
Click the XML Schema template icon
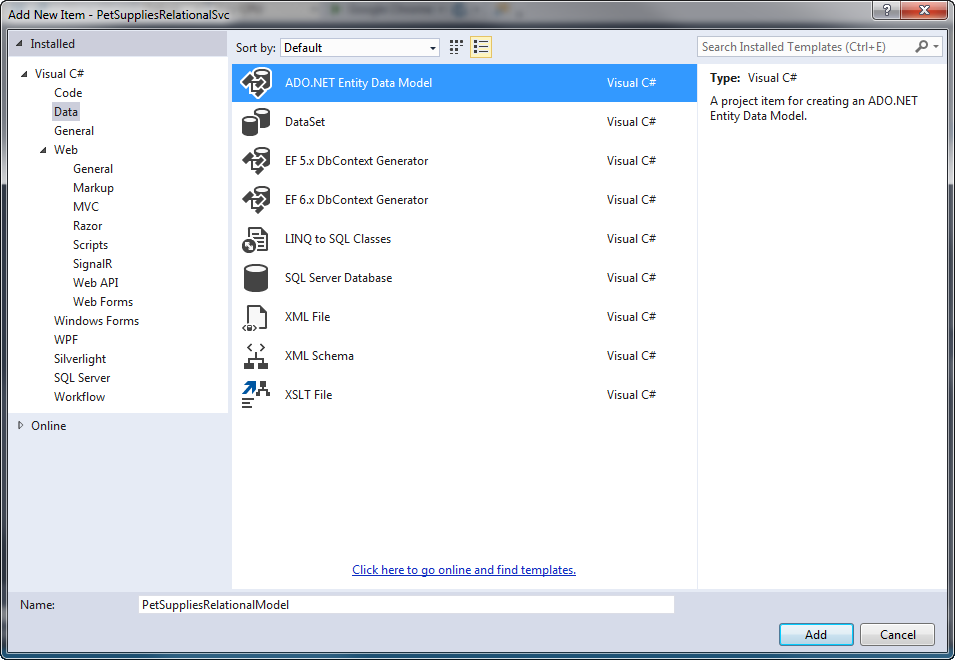256,356
